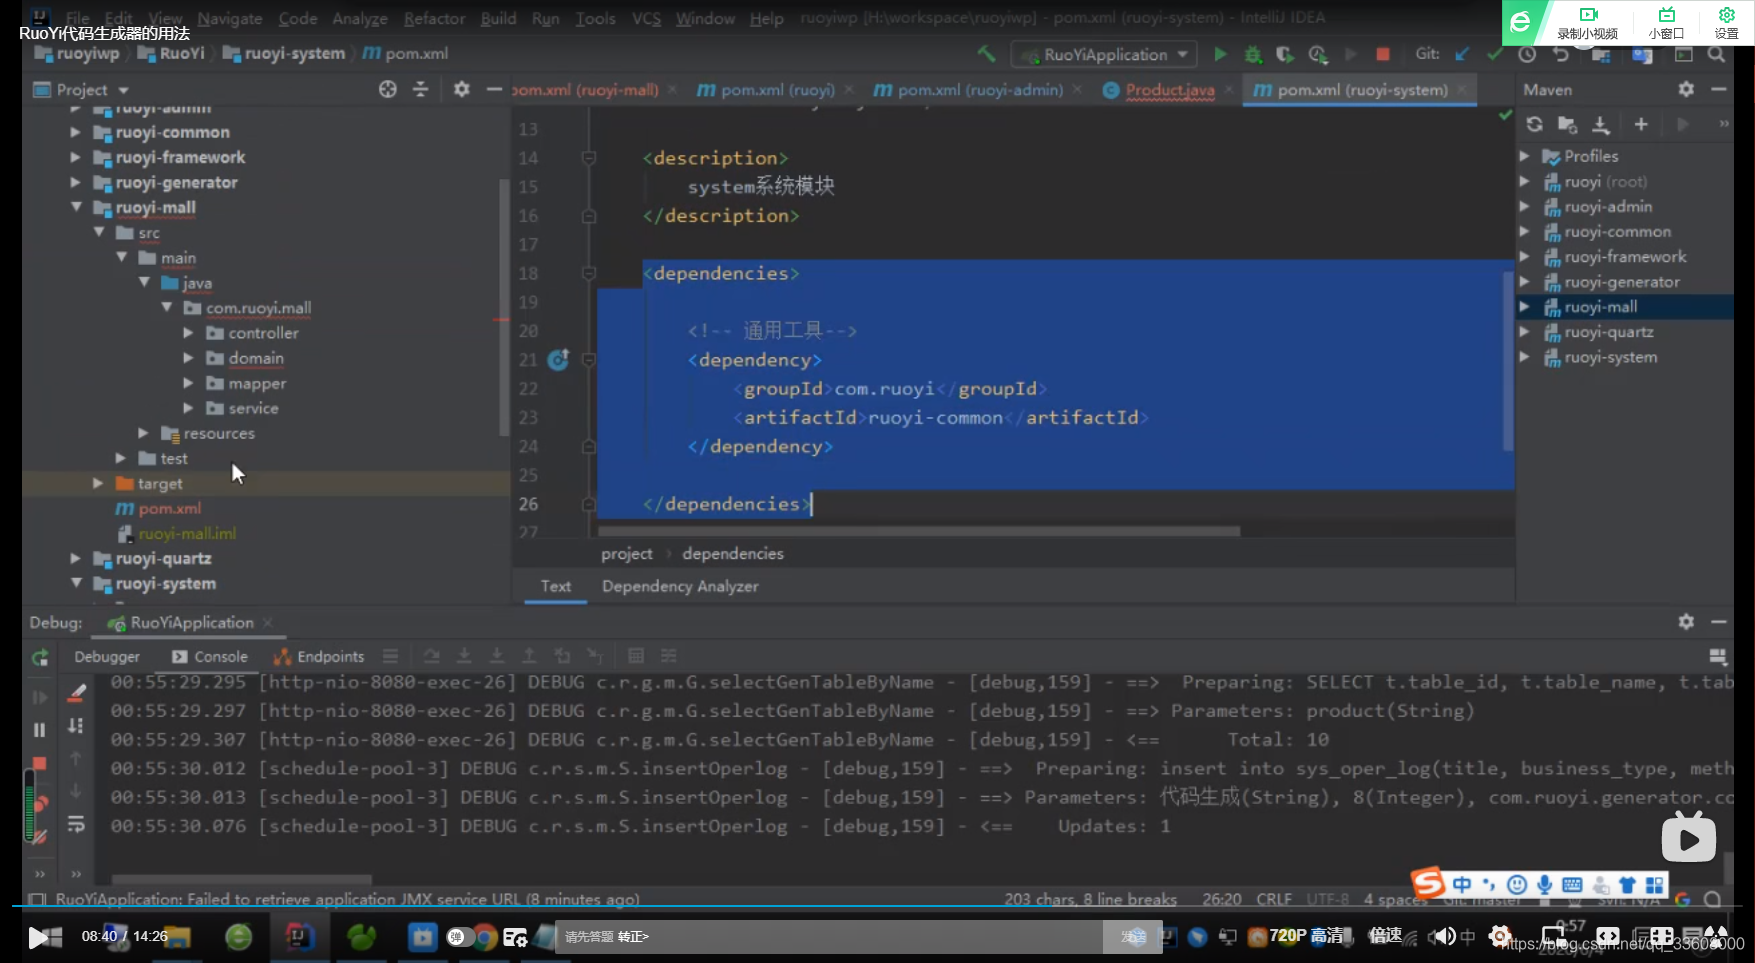Viewport: 1755px width, 963px height.
Task: Click dependencies breadcrumb
Action: click(733, 553)
